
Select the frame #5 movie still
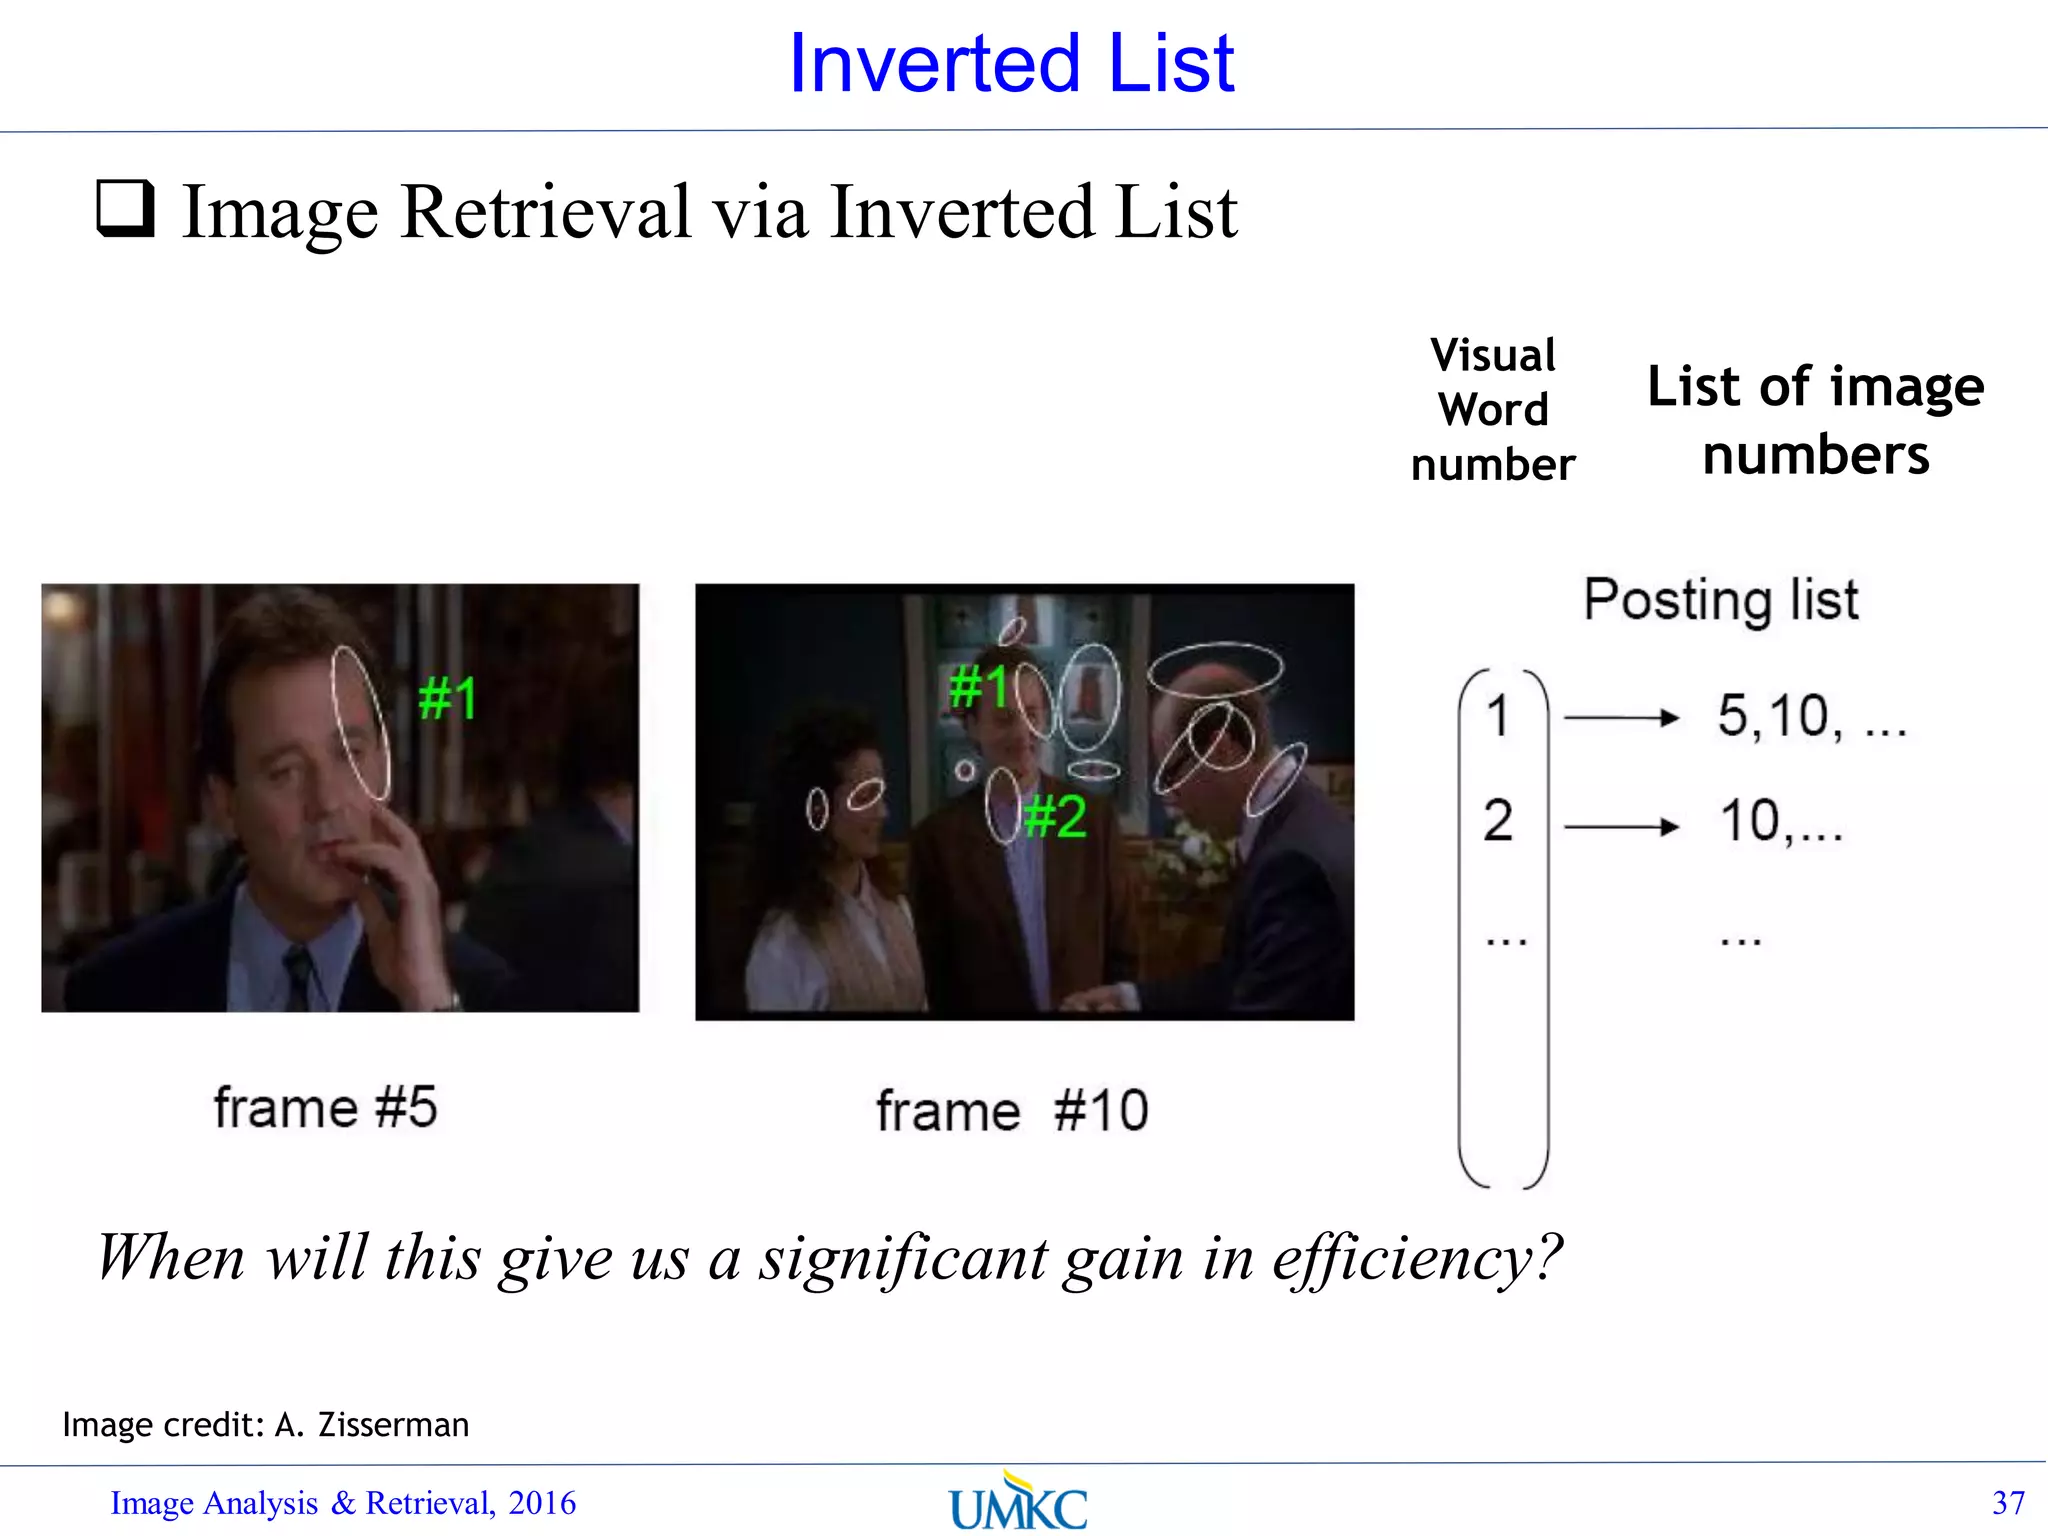click(x=340, y=798)
